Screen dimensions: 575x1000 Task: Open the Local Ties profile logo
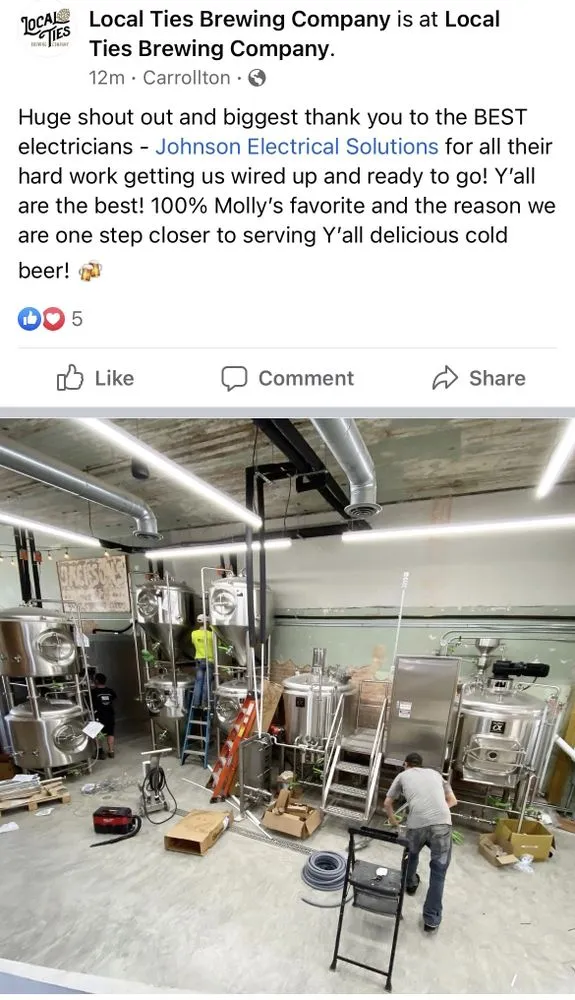point(46,31)
